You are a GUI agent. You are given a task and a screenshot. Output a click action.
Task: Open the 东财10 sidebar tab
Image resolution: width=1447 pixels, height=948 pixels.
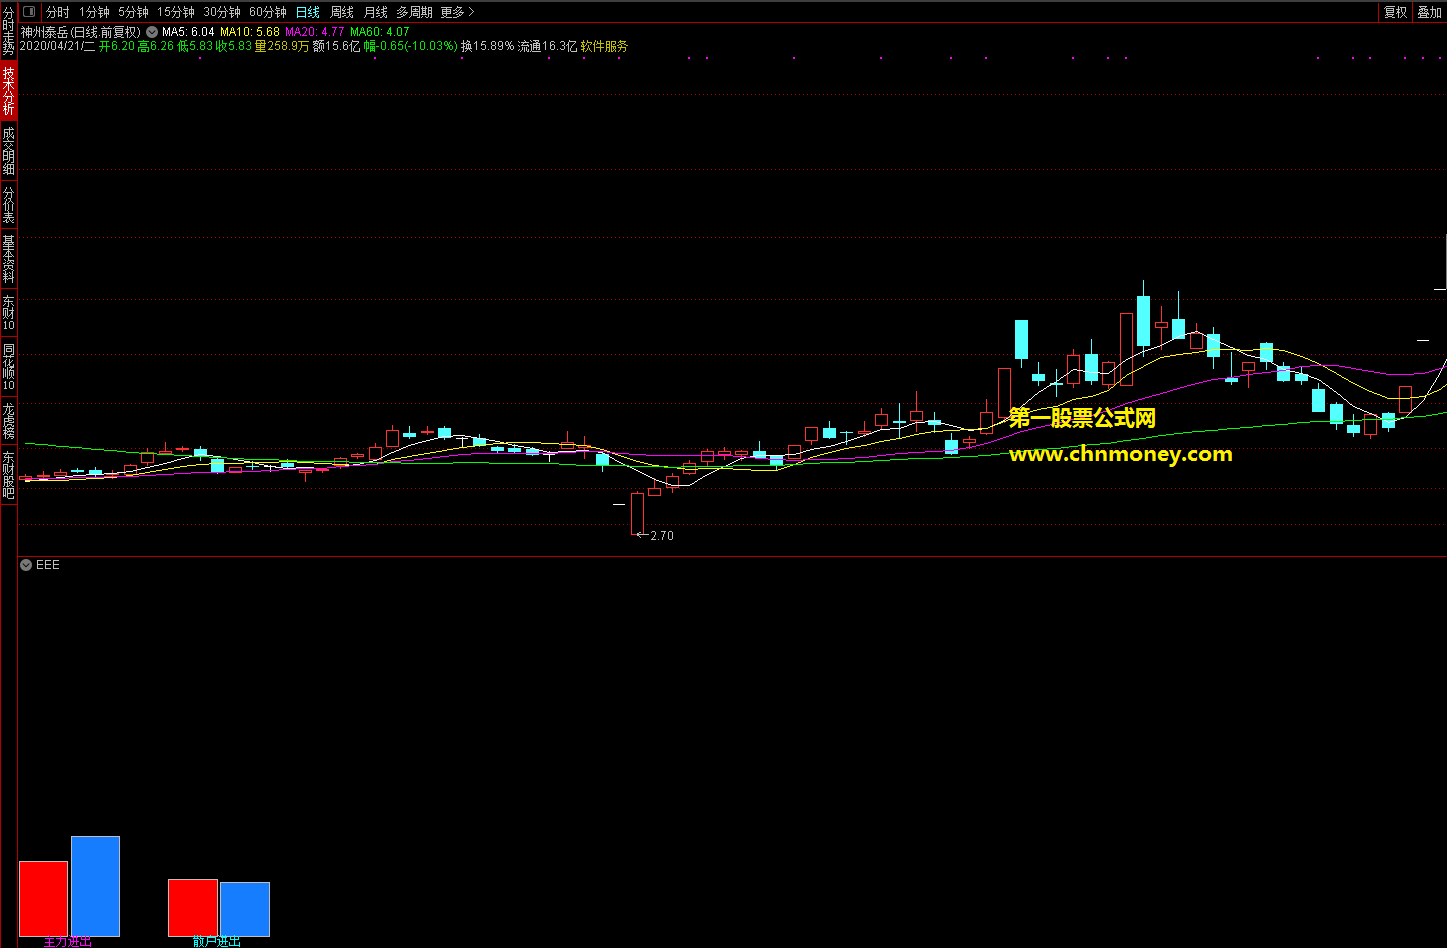(x=8, y=313)
